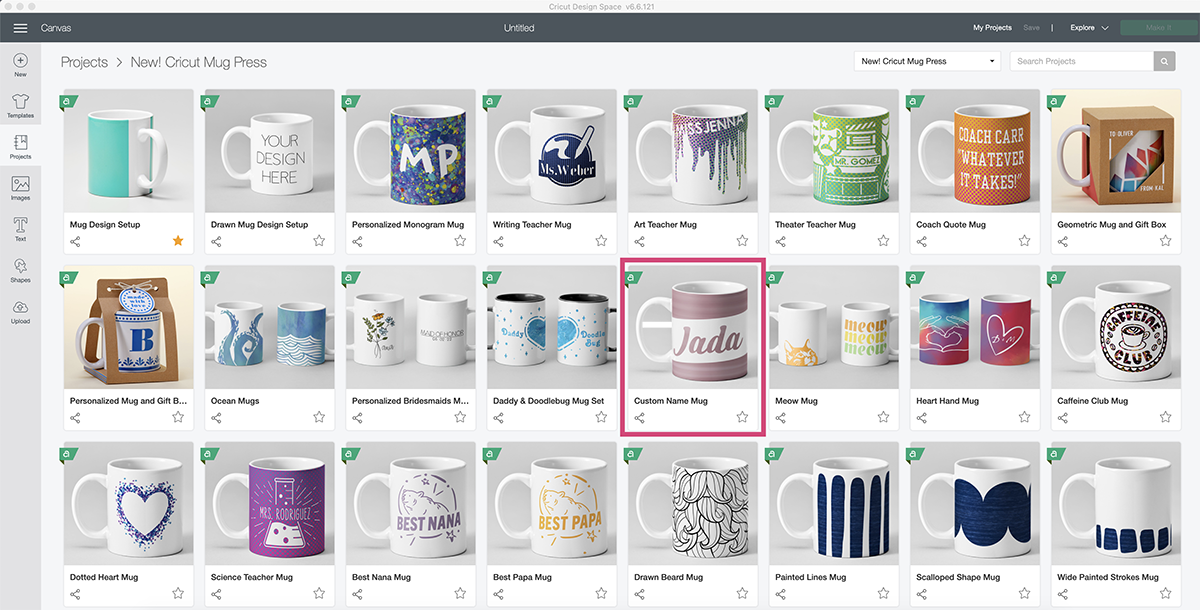This screenshot has height=610, width=1200.
Task: Open the Personalized Mug and Gift Box thumbnail
Action: coord(129,327)
